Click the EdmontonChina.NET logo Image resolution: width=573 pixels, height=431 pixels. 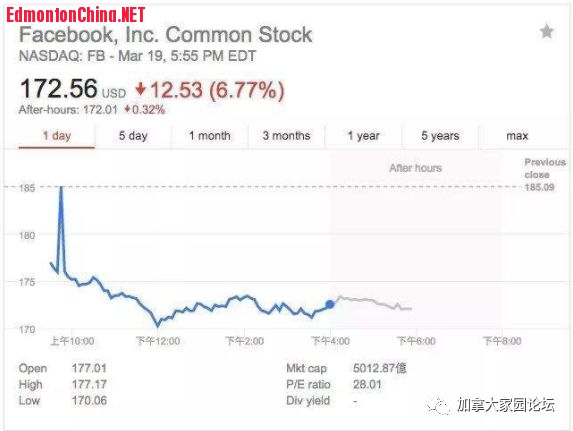(76, 15)
